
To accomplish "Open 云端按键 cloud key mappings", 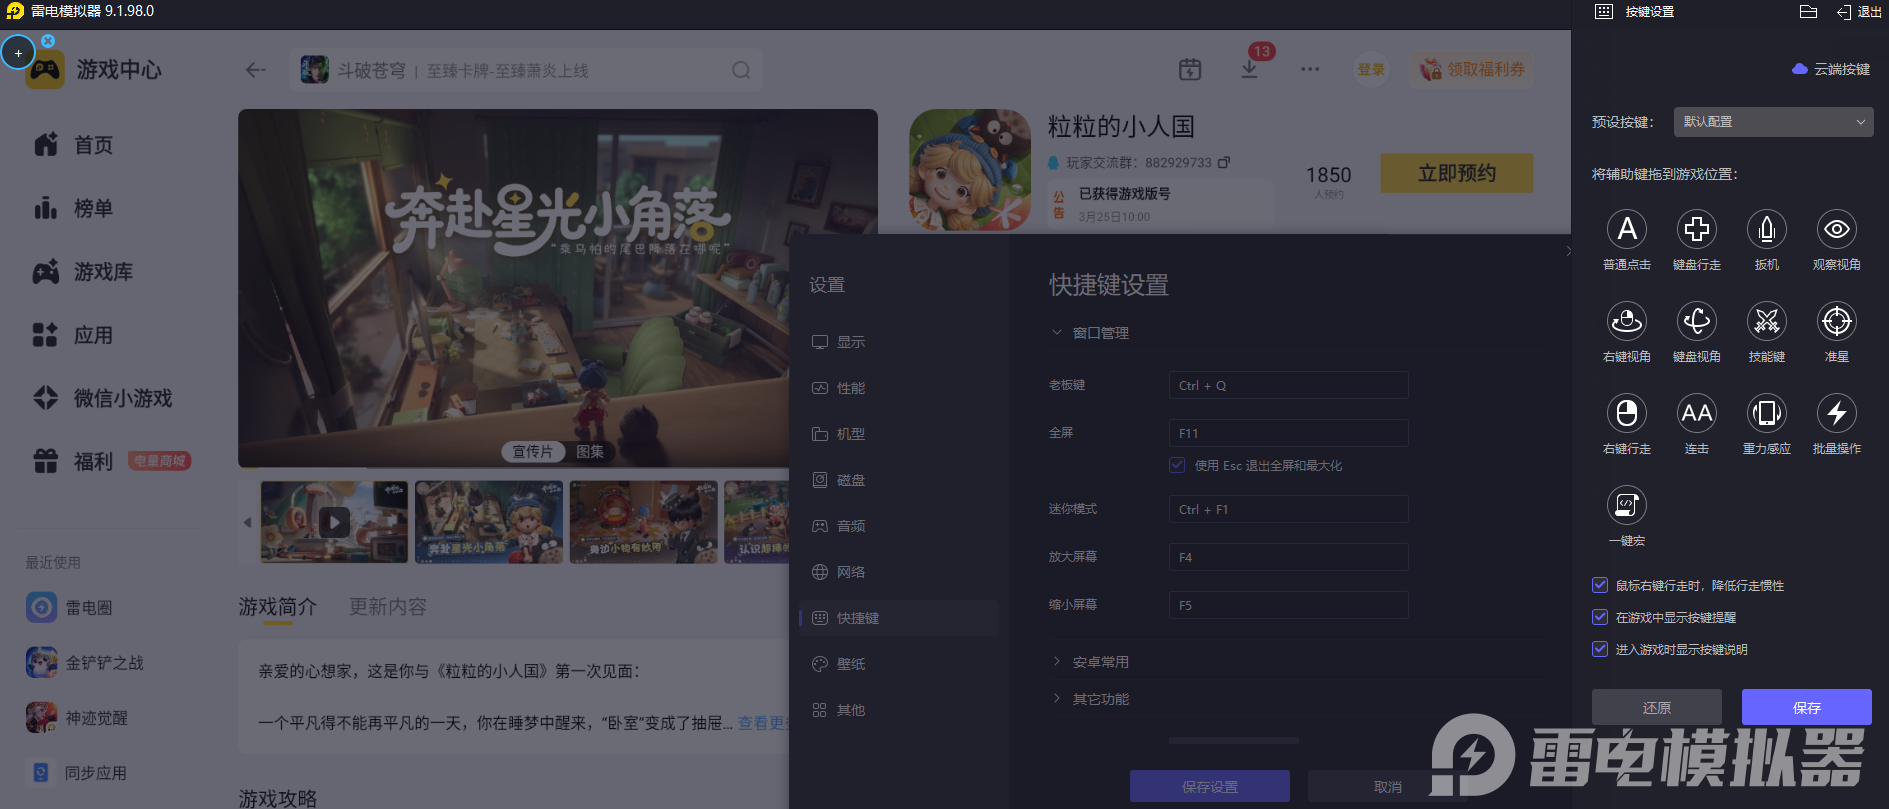I will [x=1831, y=69].
